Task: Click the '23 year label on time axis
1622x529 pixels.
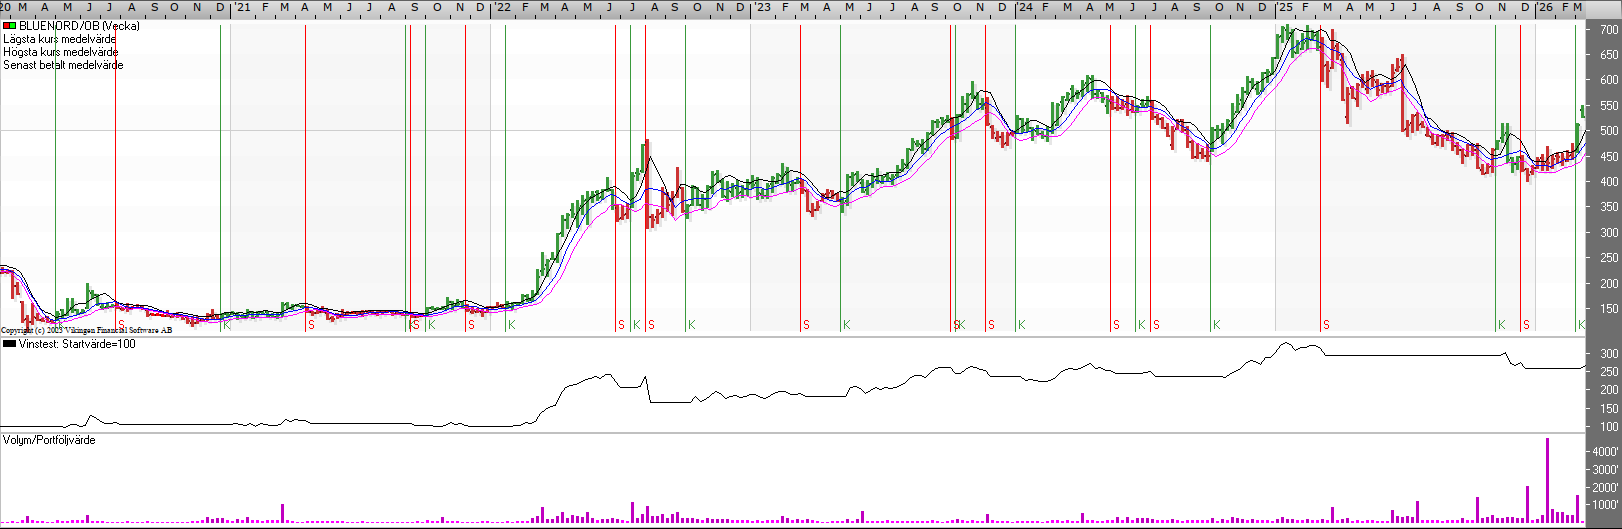Action: [761, 8]
